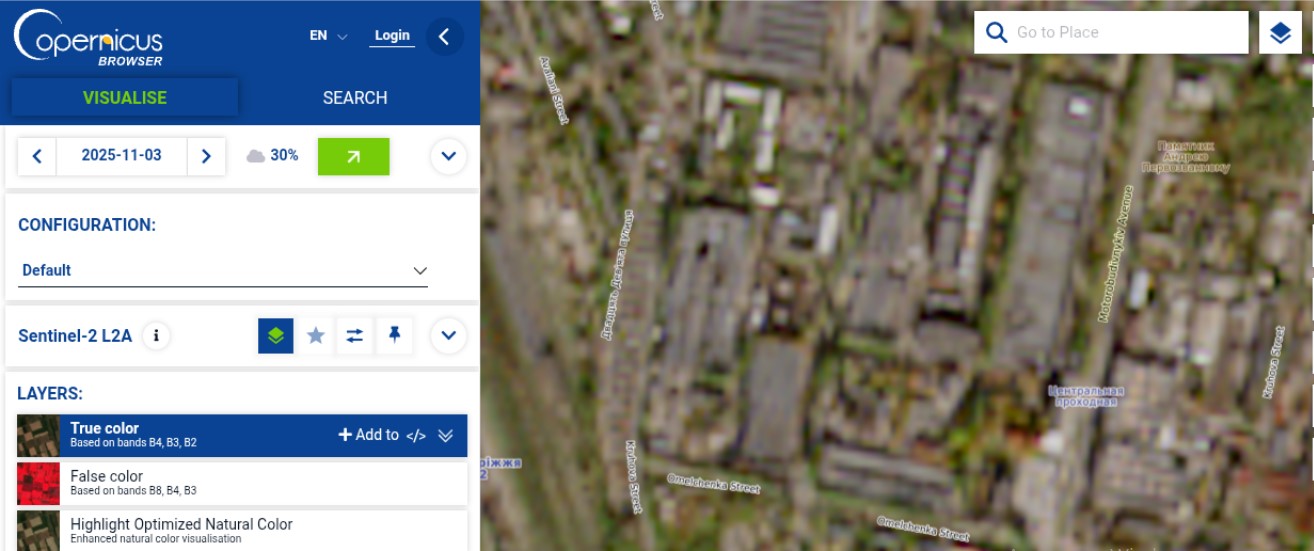
Task: Go to next date with right arrow
Action: click(206, 156)
